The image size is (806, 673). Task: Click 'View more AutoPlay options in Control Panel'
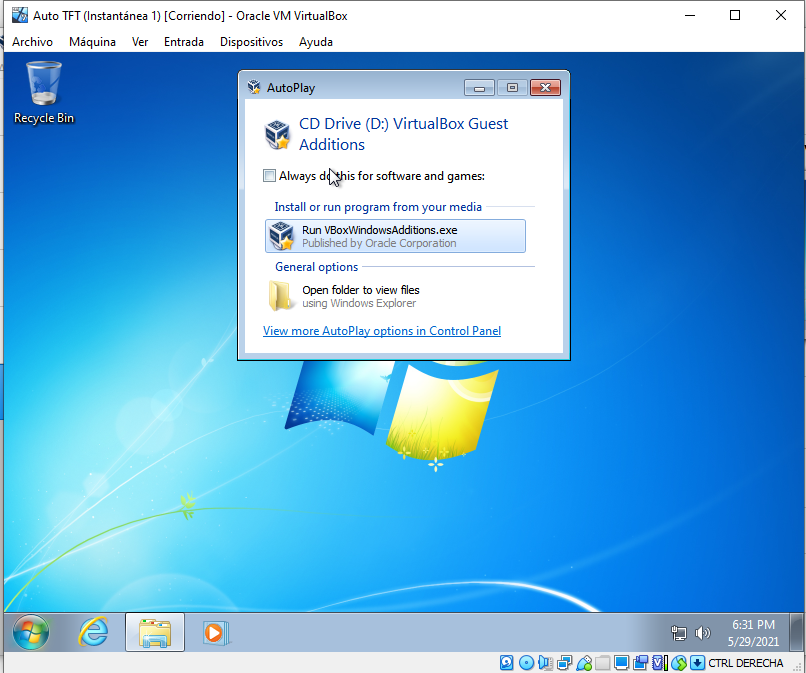coord(381,331)
